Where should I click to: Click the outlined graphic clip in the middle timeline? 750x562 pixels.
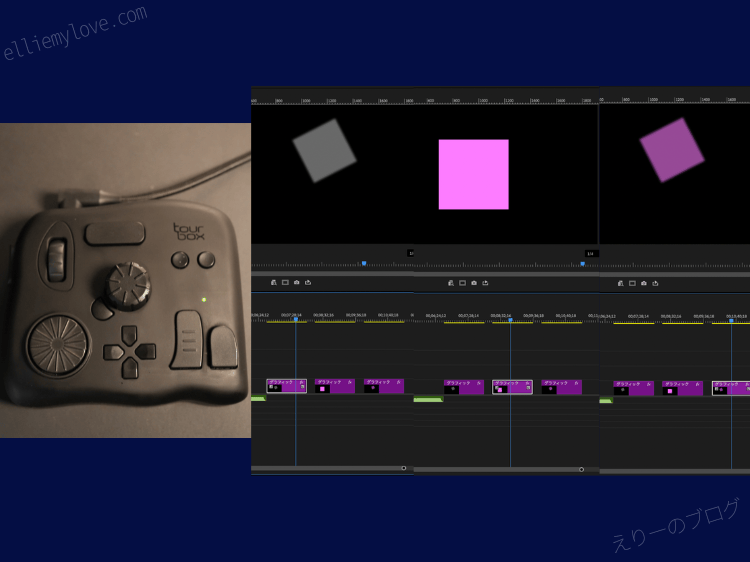click(512, 386)
